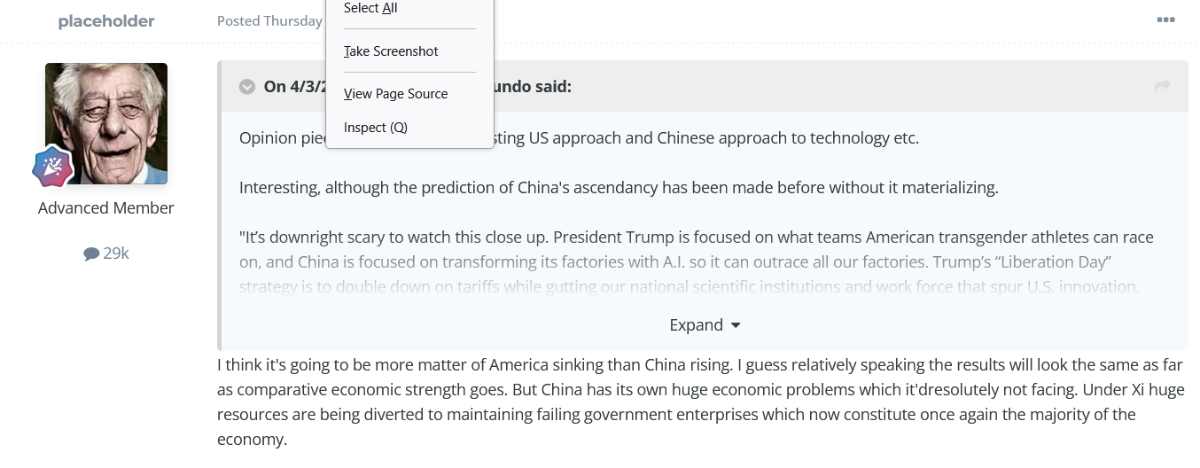Screen dimensions: 1200x468
Task: Expand the collapsed quoted post
Action: (x=705, y=325)
